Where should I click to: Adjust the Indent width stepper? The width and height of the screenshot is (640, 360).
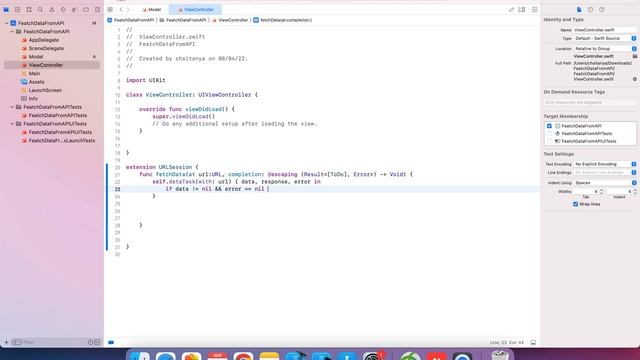tap(635, 191)
